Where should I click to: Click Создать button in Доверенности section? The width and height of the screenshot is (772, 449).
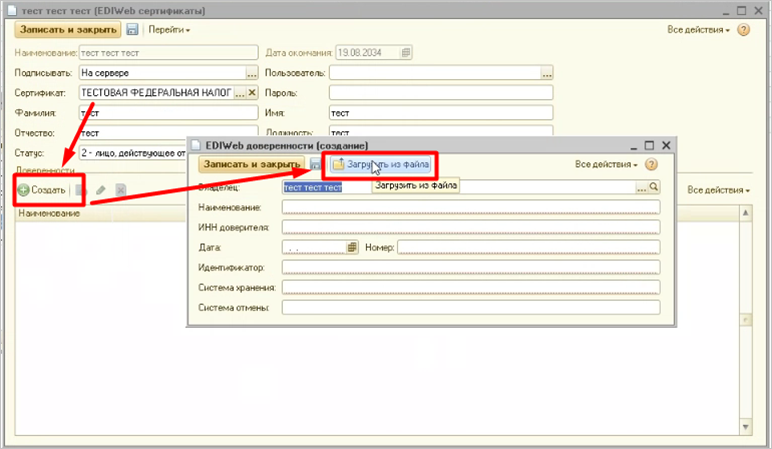coord(42,190)
